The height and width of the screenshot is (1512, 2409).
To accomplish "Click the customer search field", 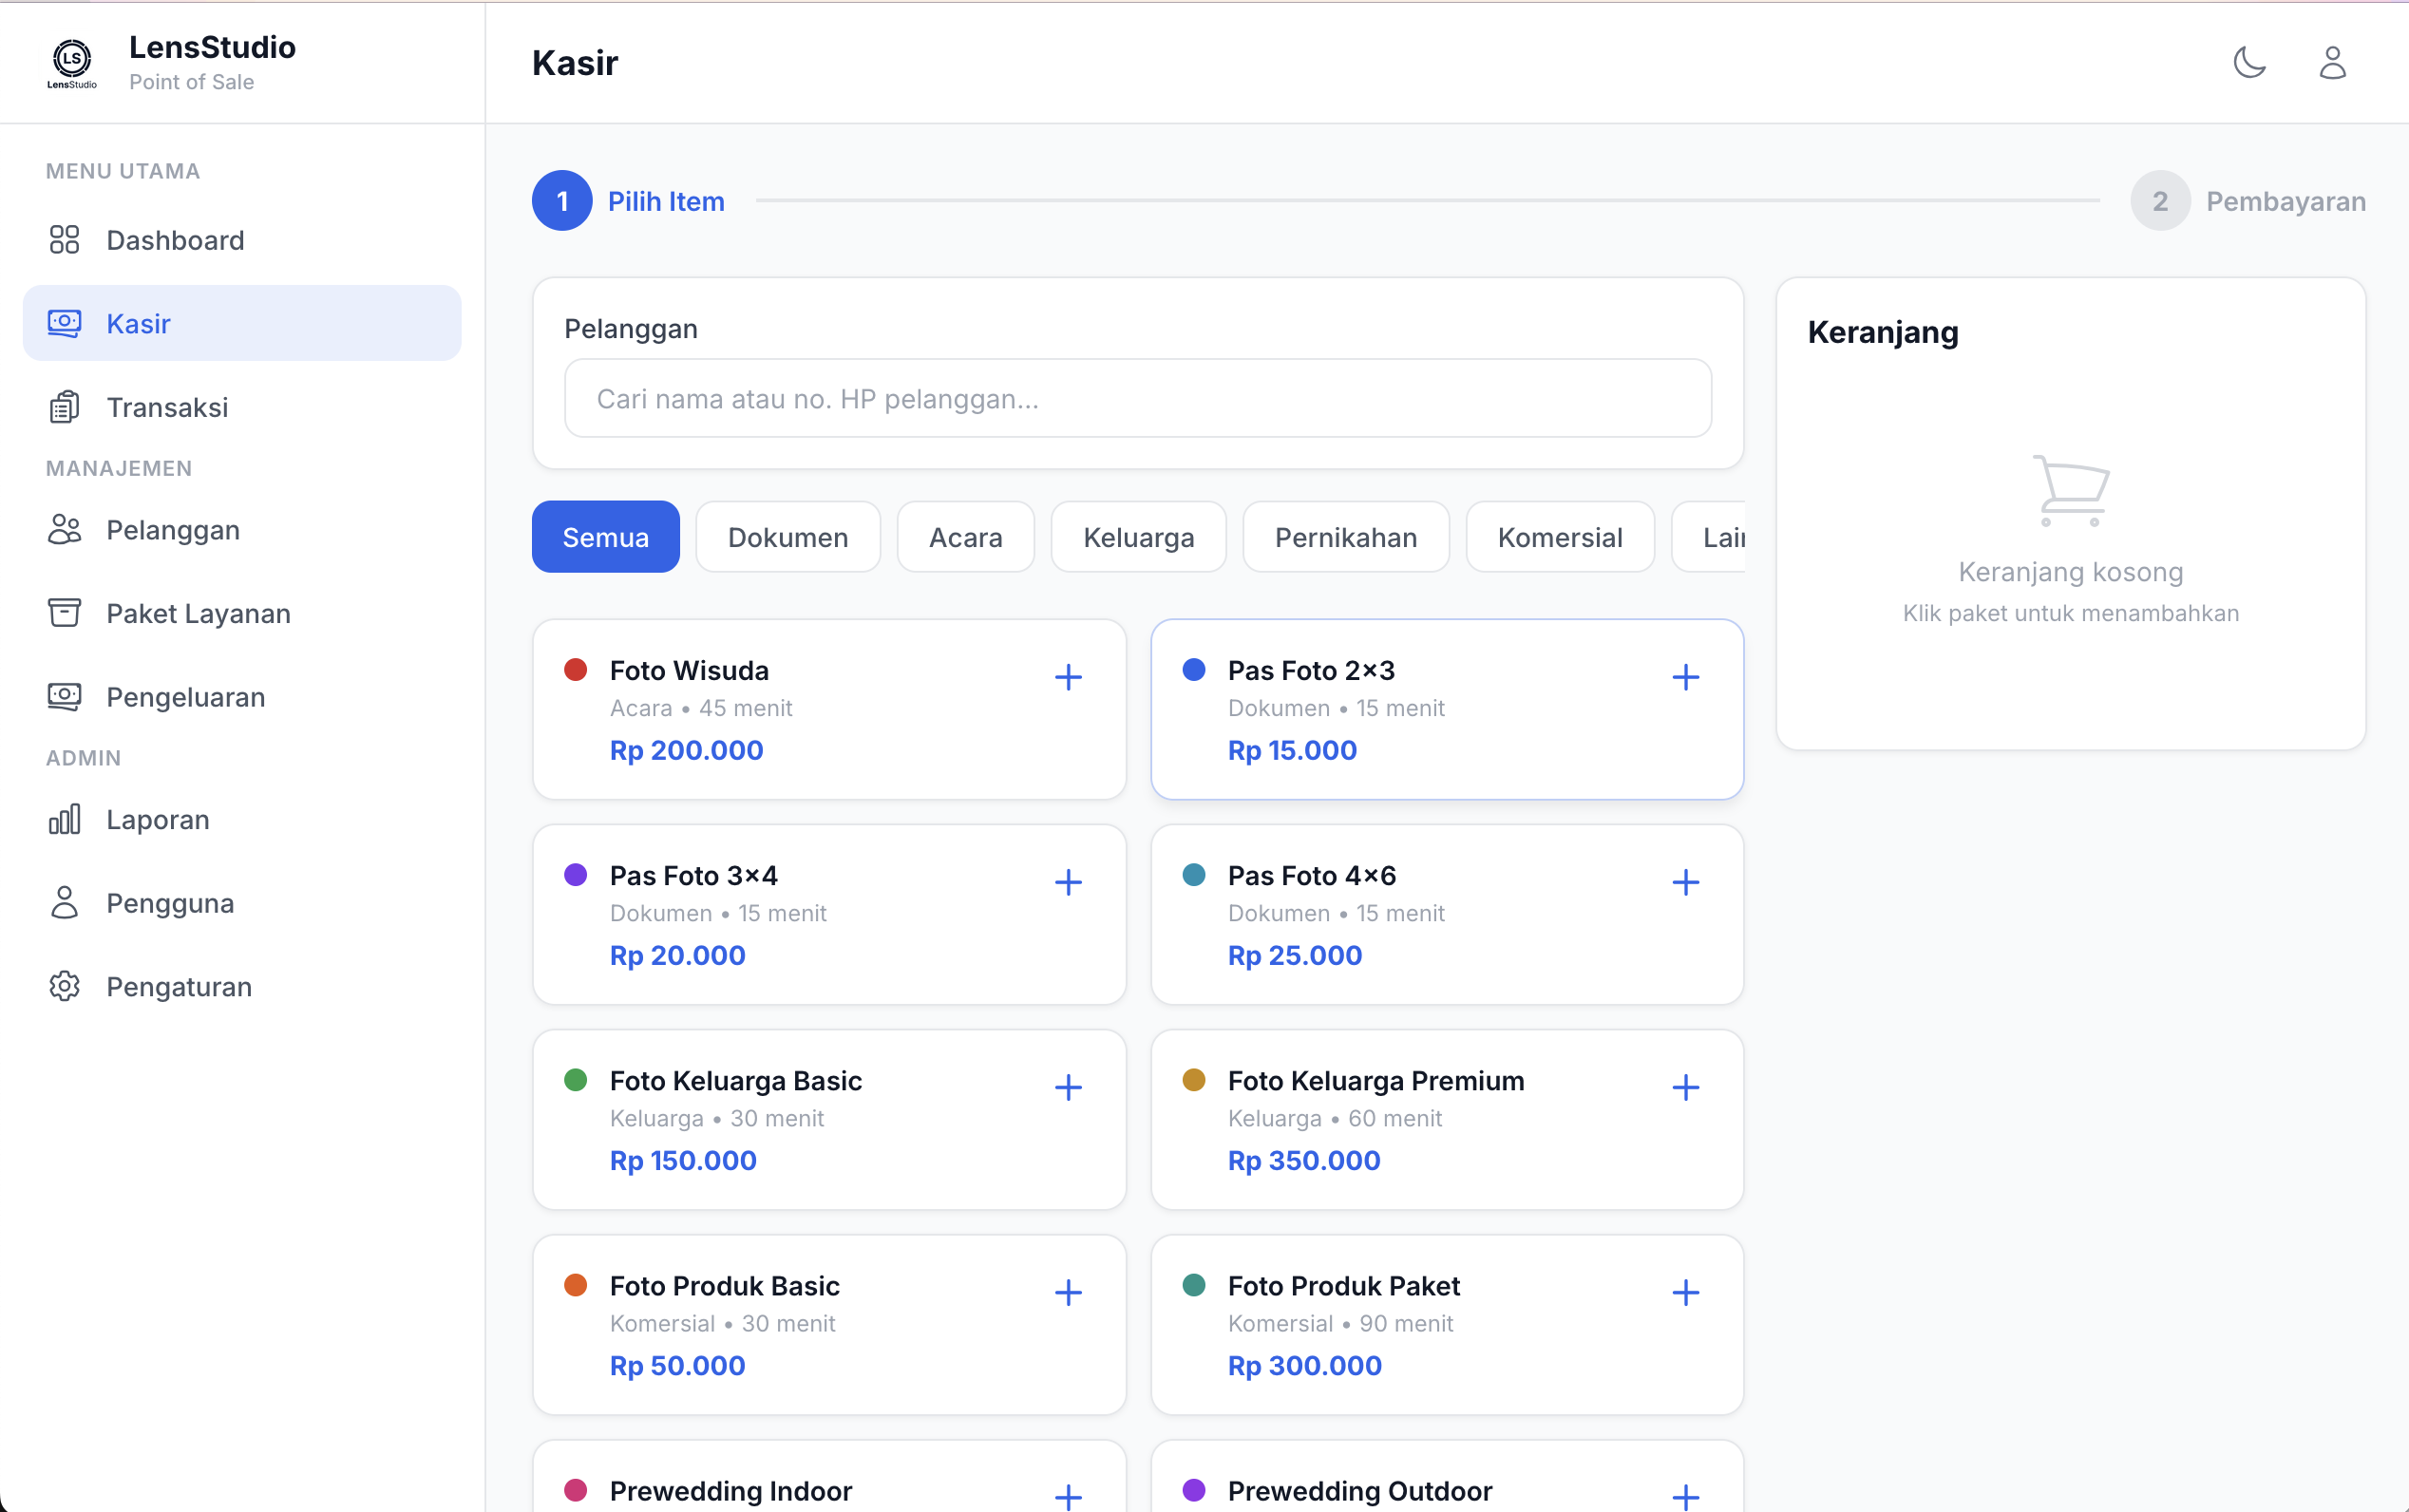I will [1137, 398].
